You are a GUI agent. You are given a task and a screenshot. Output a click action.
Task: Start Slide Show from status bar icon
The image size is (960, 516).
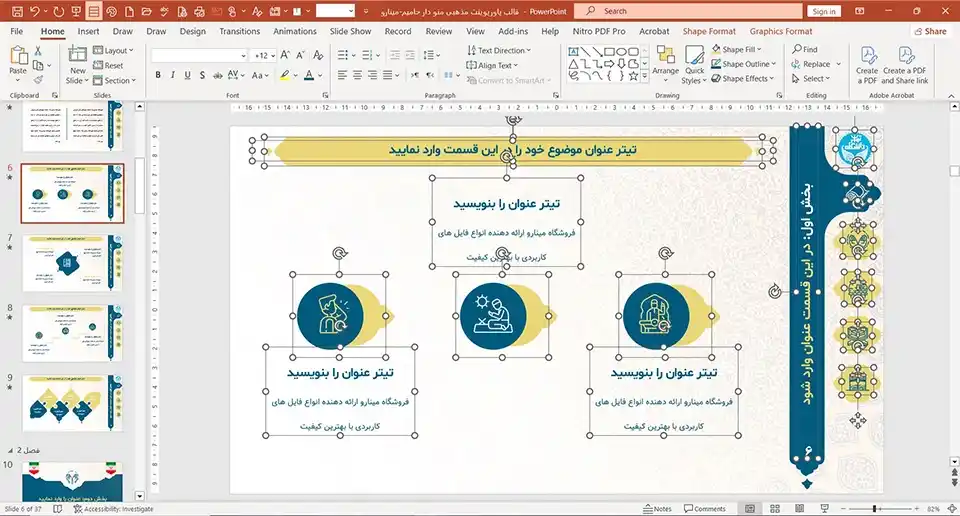824,509
